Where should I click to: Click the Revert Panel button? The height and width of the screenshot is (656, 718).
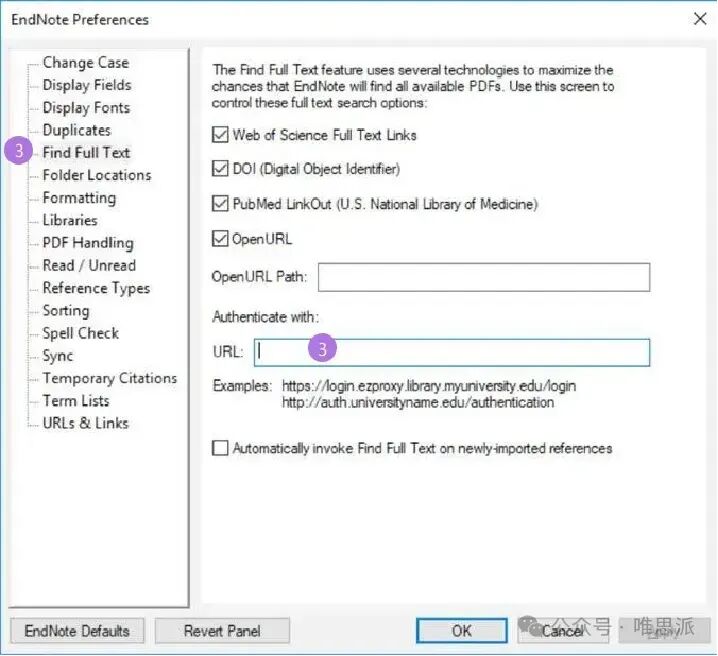pos(222,631)
